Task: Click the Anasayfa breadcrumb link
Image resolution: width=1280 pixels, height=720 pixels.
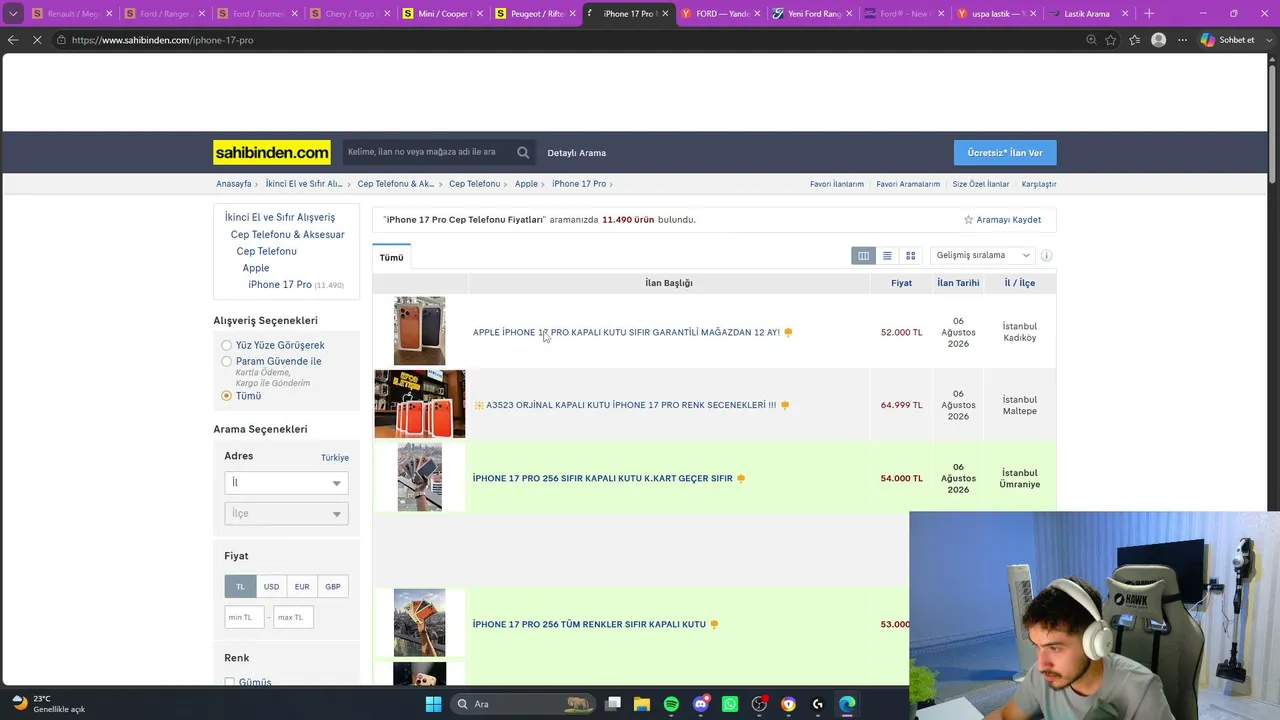Action: point(234,184)
